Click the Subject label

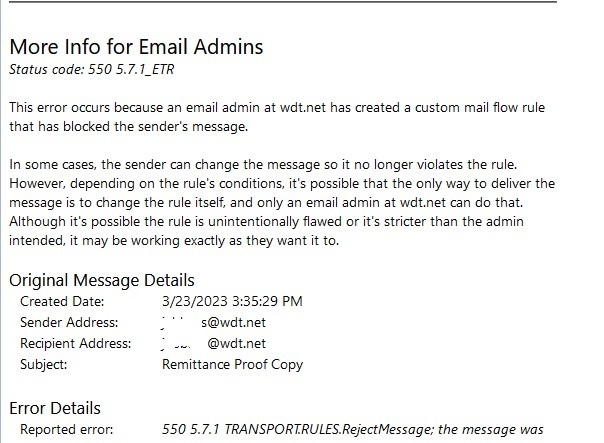click(x=43, y=364)
